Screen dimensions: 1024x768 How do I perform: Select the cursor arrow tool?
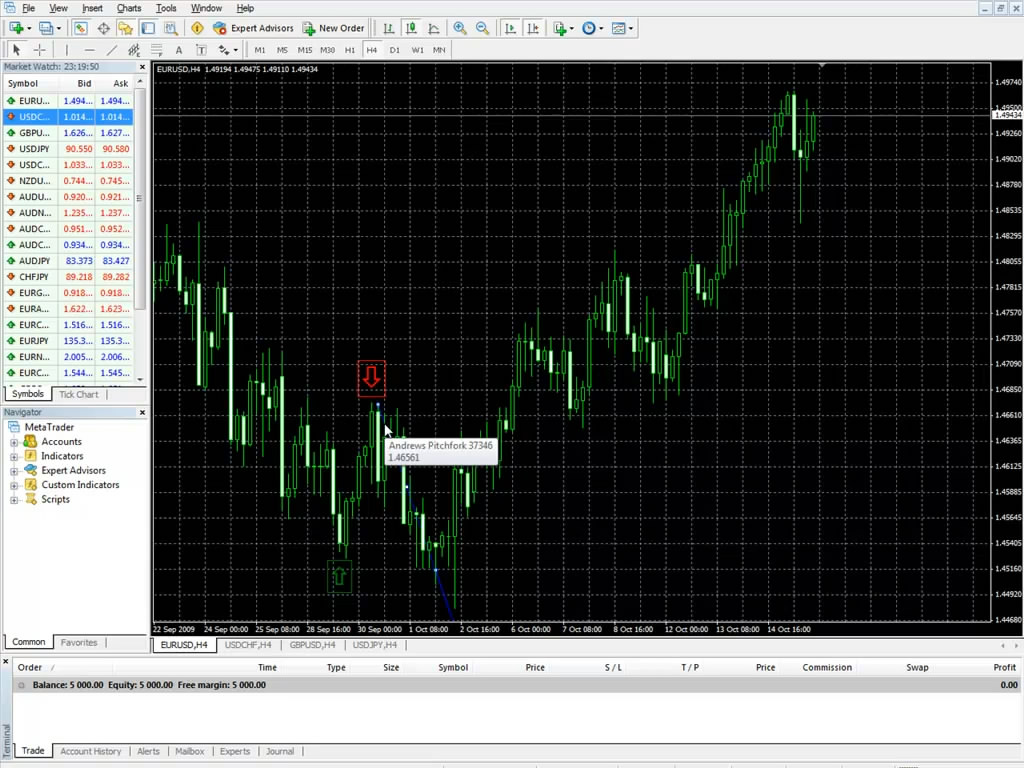(x=17, y=50)
